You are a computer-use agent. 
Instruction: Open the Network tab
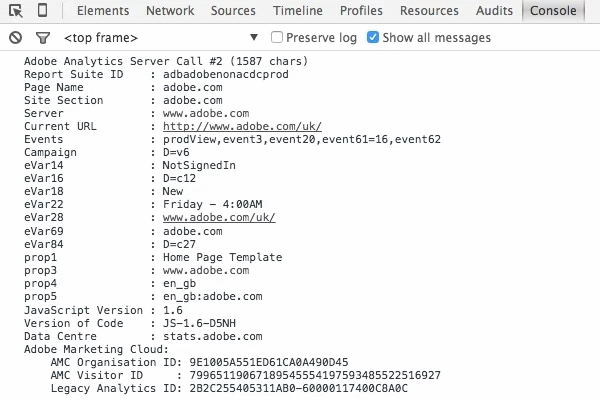coord(170,11)
